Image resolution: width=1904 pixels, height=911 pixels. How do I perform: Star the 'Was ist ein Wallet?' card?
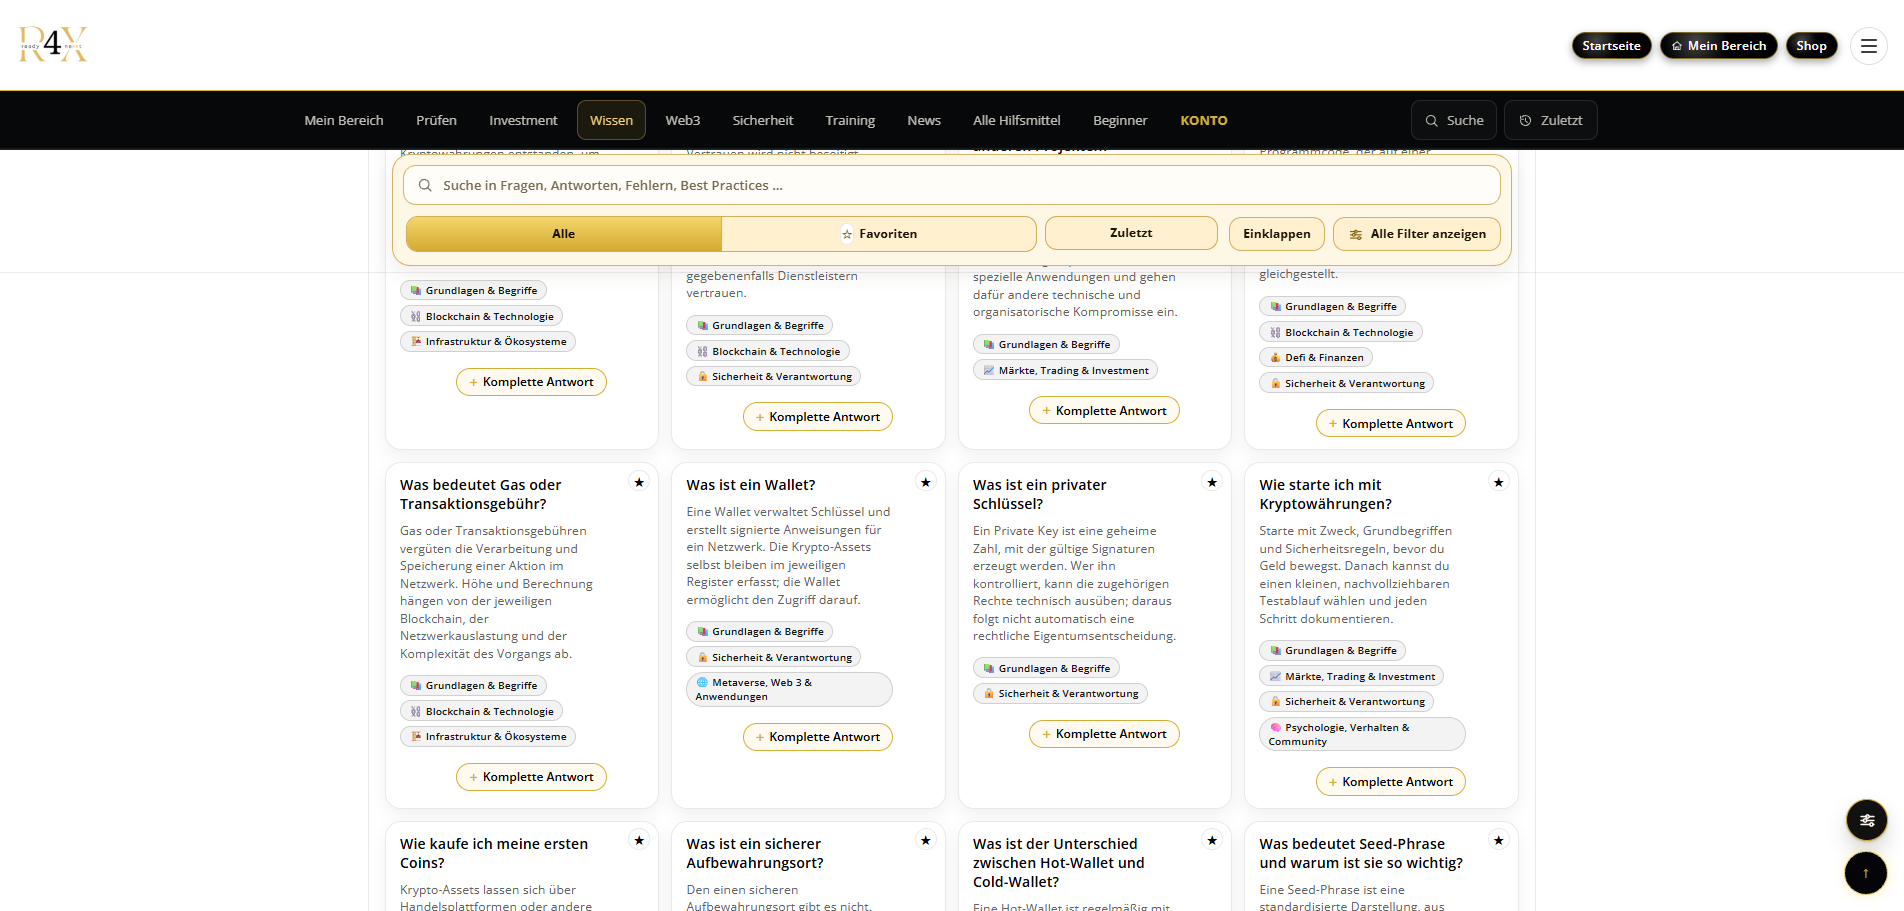click(926, 482)
